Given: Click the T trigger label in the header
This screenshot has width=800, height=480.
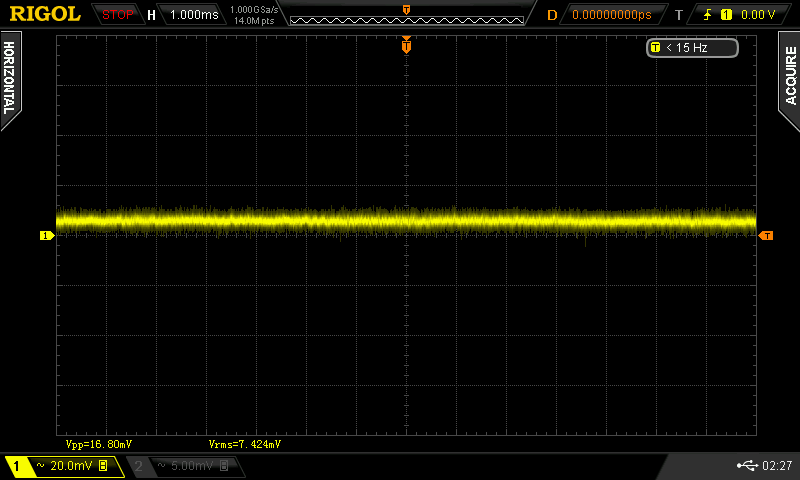Looking at the screenshot, I should coord(679,15).
